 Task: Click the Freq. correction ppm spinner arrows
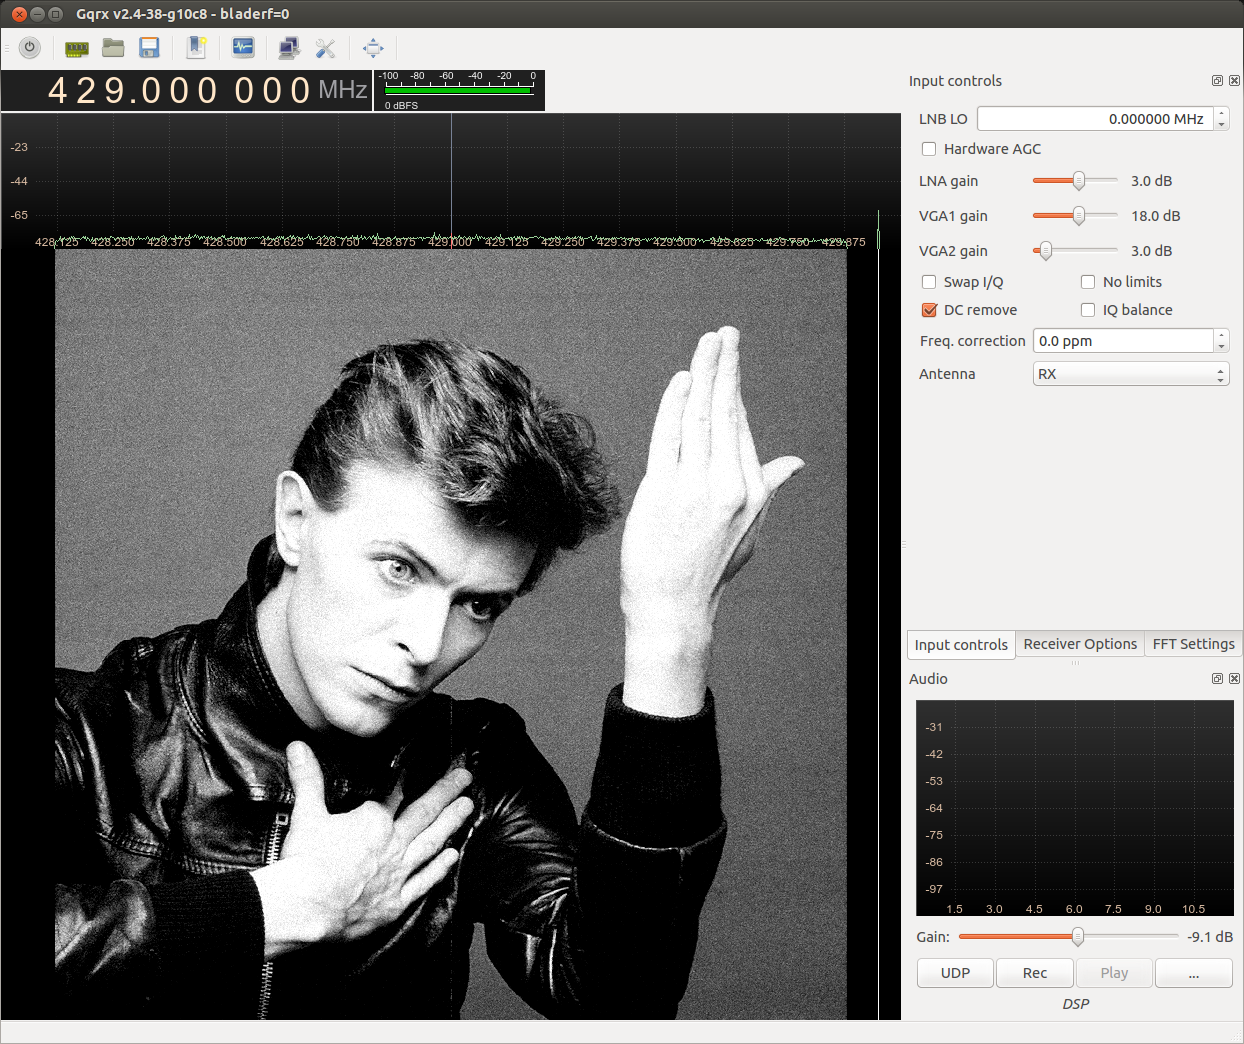coord(1221,341)
